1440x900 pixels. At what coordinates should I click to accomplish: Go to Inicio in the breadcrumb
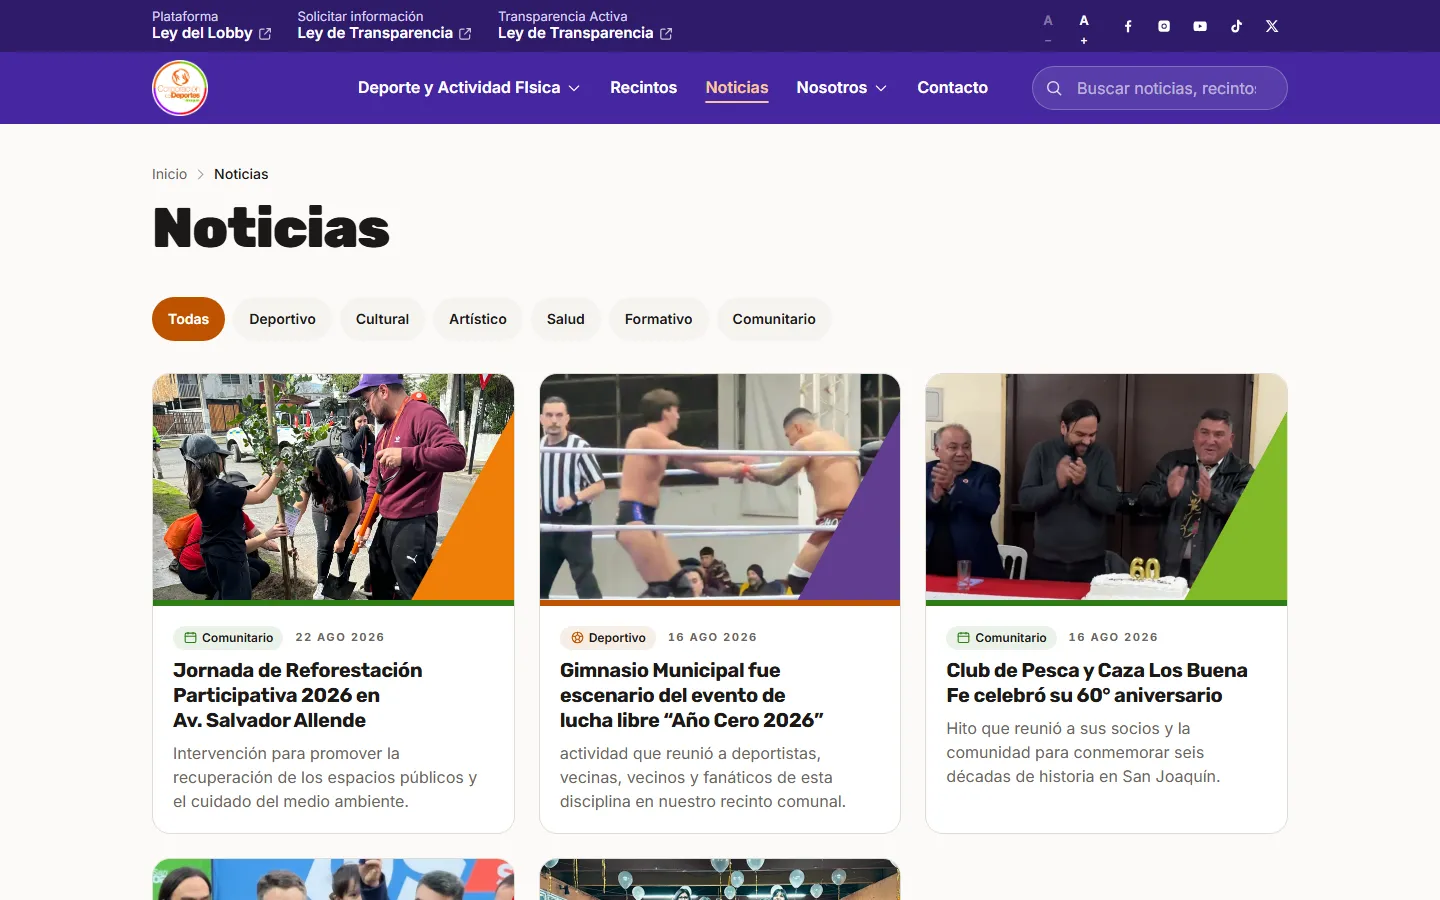pos(169,174)
